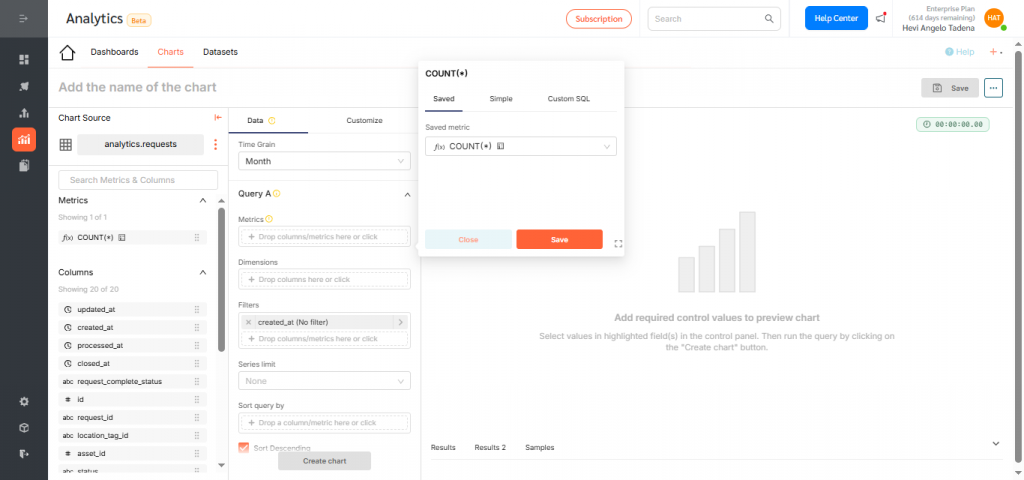Switch to the Customize tab
The image size is (1024, 480).
364,120
